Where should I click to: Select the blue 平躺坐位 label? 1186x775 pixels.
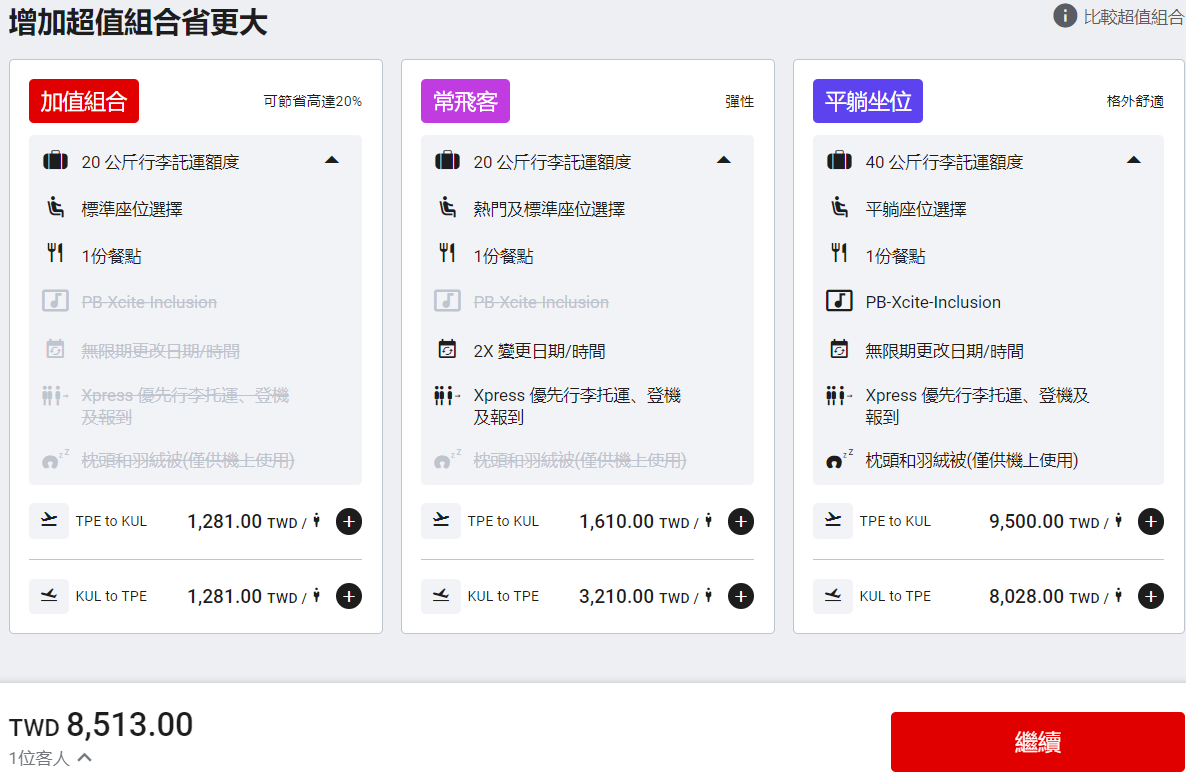click(x=868, y=101)
